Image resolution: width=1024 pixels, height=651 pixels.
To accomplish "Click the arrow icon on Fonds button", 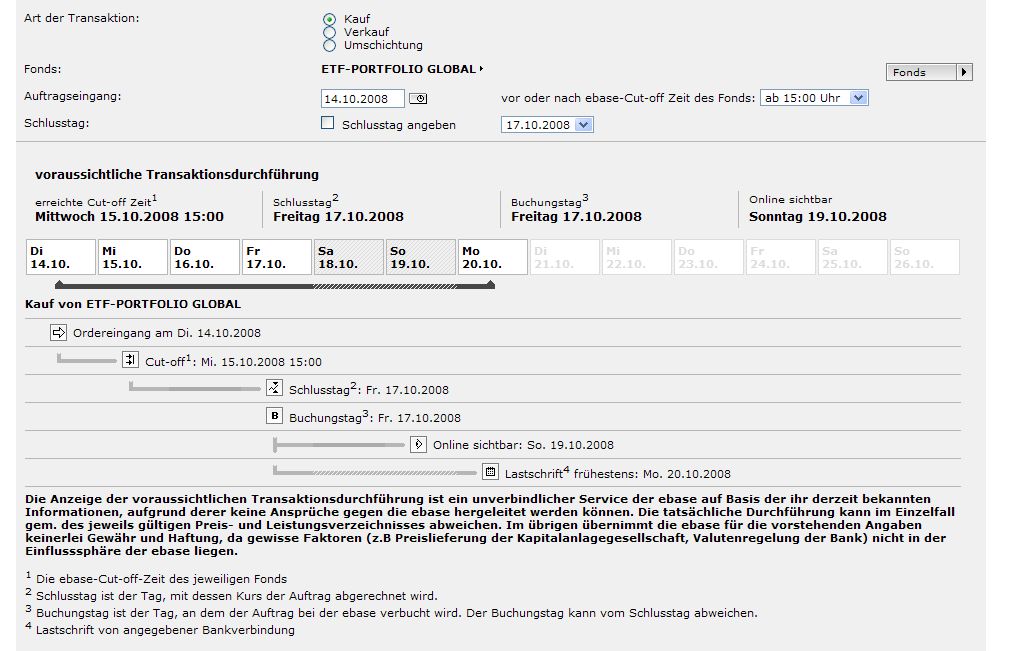I will point(964,72).
